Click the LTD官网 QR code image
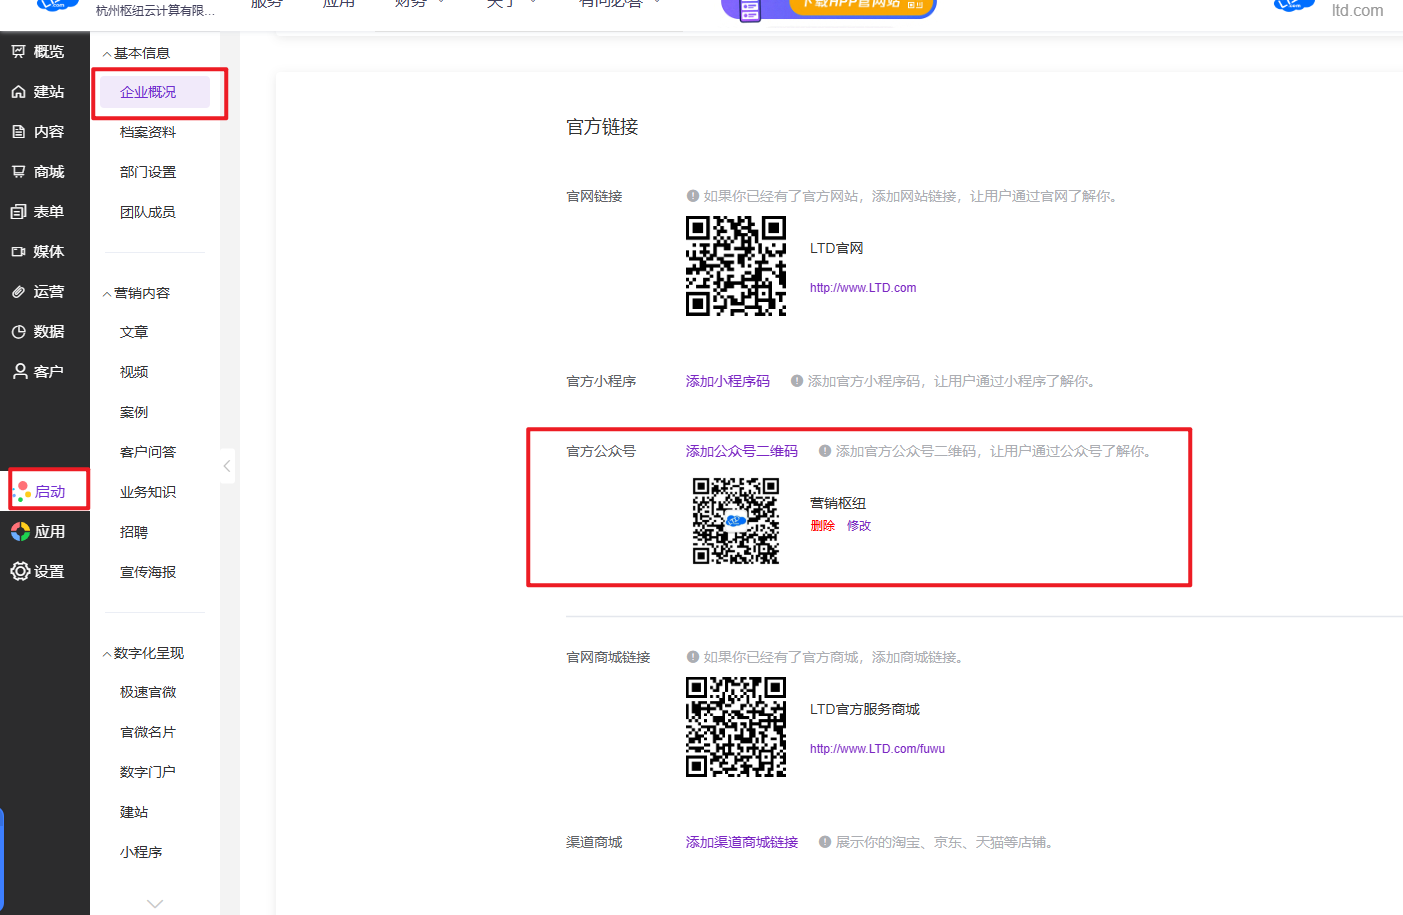 tap(736, 266)
